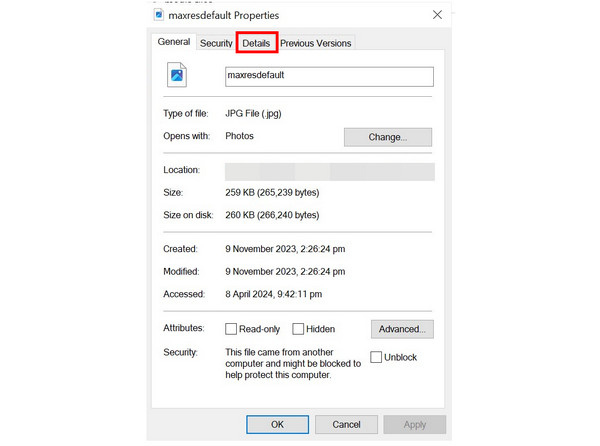Click the JPG file icon beside name field
The width and height of the screenshot is (600, 446).
tap(177, 75)
